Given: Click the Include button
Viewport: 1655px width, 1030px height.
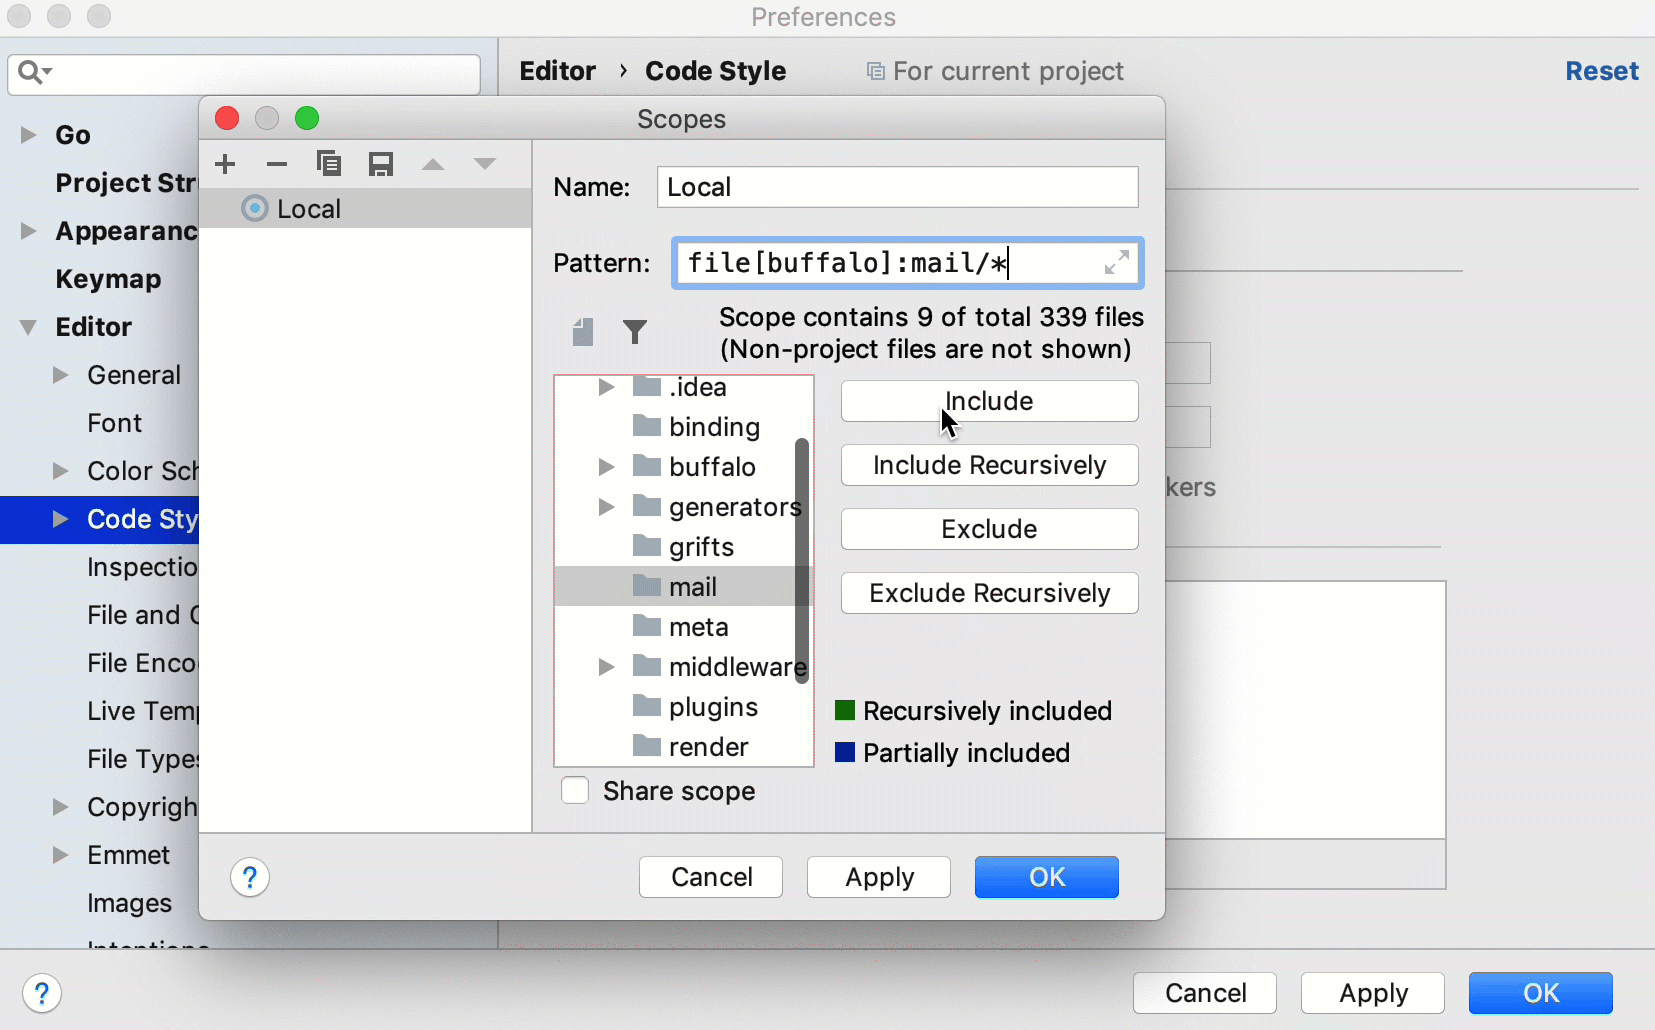Looking at the screenshot, I should [989, 401].
